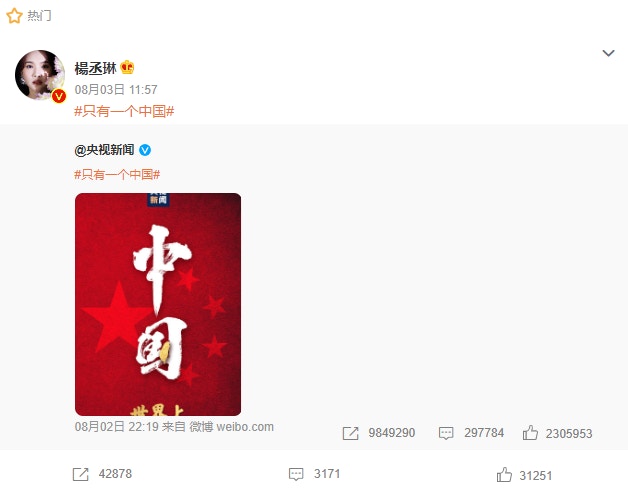Image resolution: width=628 pixels, height=489 pixels.
Task: Repost this post using the 42878 share icon
Action: tap(81, 474)
